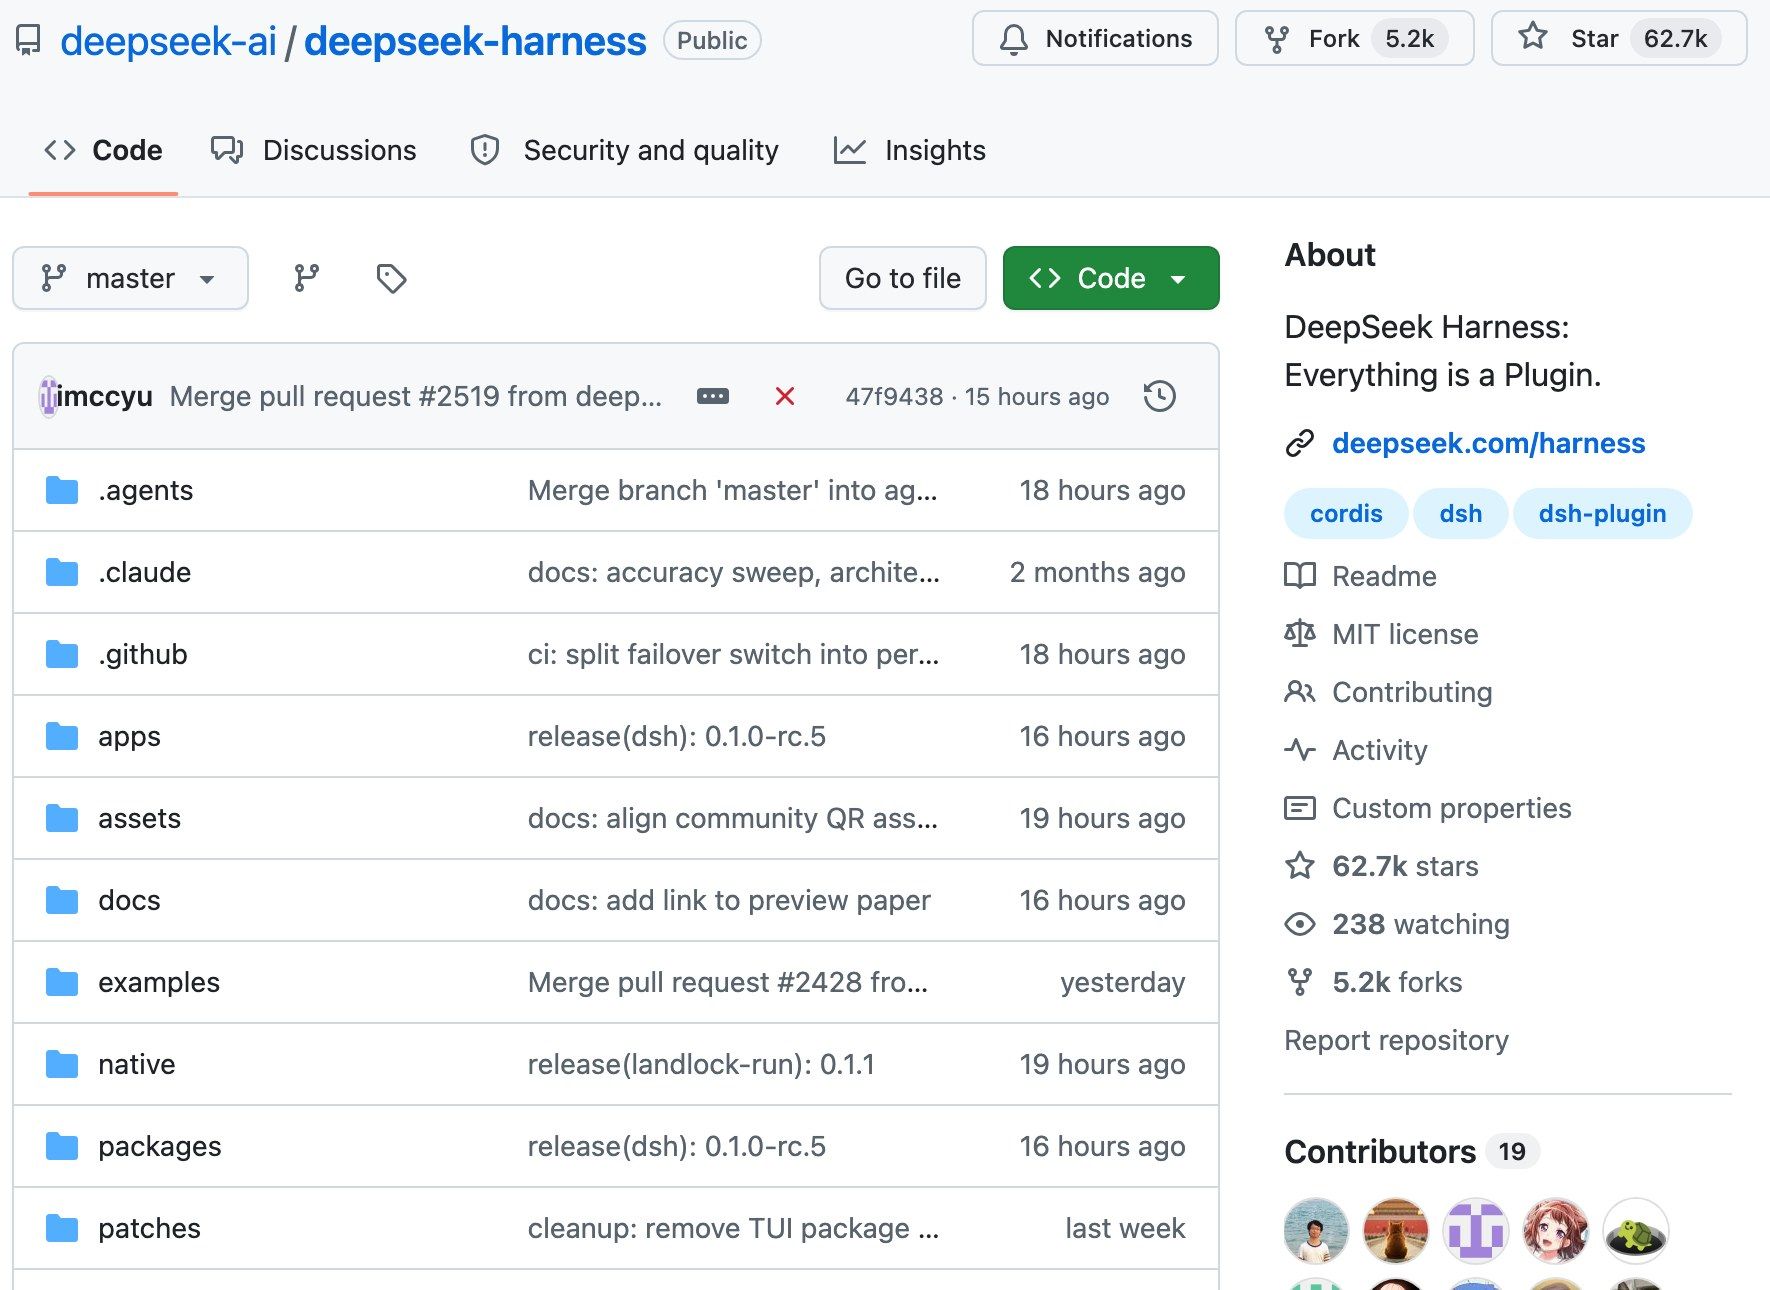Click '2 months ago' timestamp for .claude
1770x1290 pixels.
pyautogui.click(x=1097, y=572)
